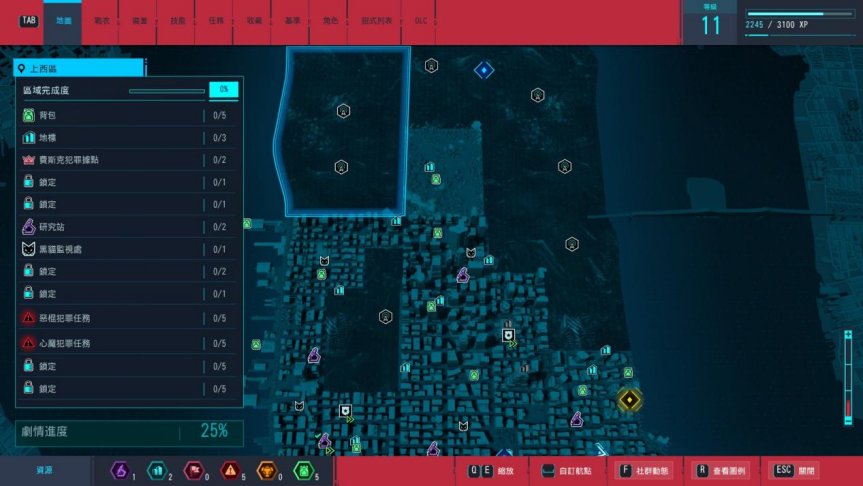Switch to the 任務 tab
The height and width of the screenshot is (486, 863).
click(216, 21)
